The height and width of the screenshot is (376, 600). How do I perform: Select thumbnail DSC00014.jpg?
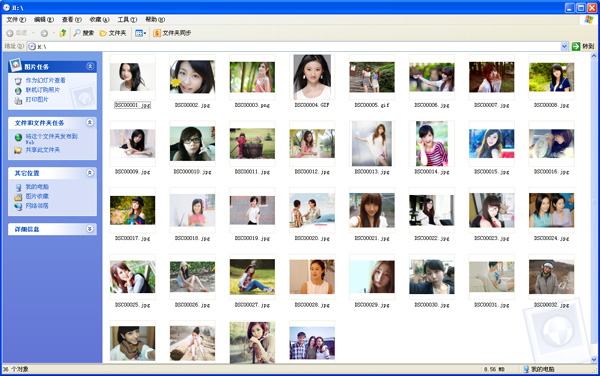pyautogui.click(x=432, y=143)
